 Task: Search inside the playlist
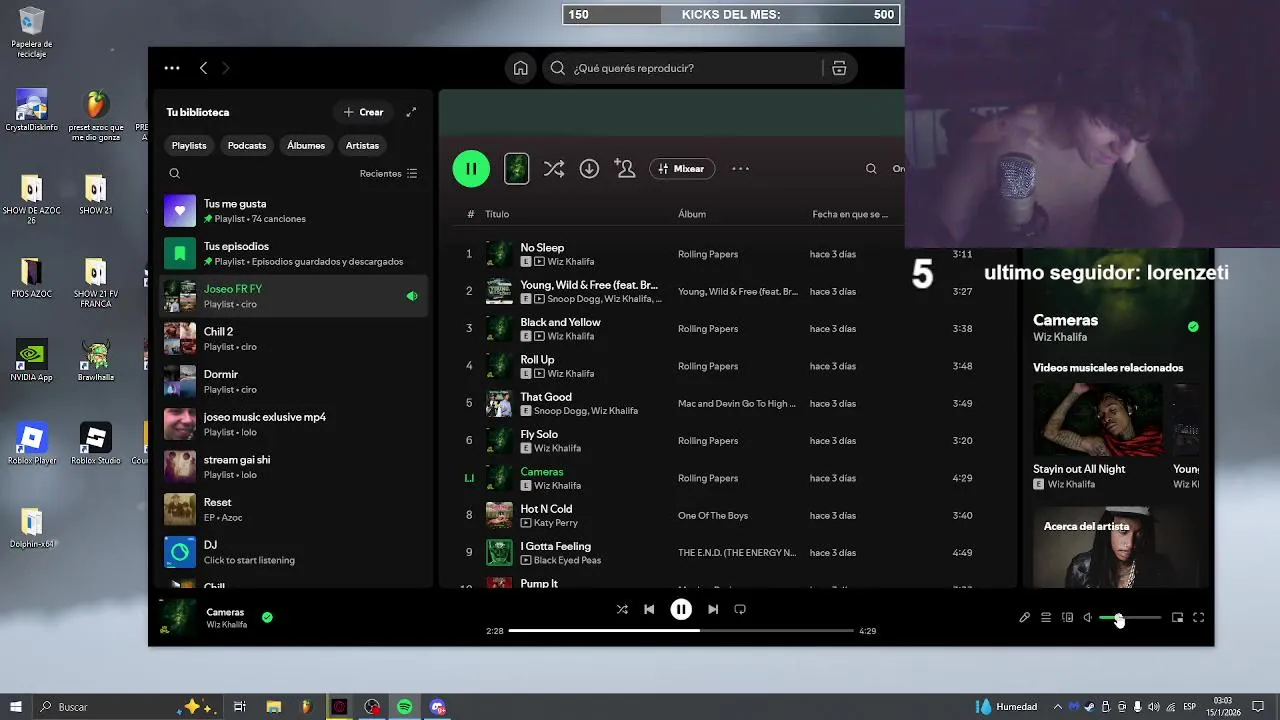pyautogui.click(x=871, y=169)
